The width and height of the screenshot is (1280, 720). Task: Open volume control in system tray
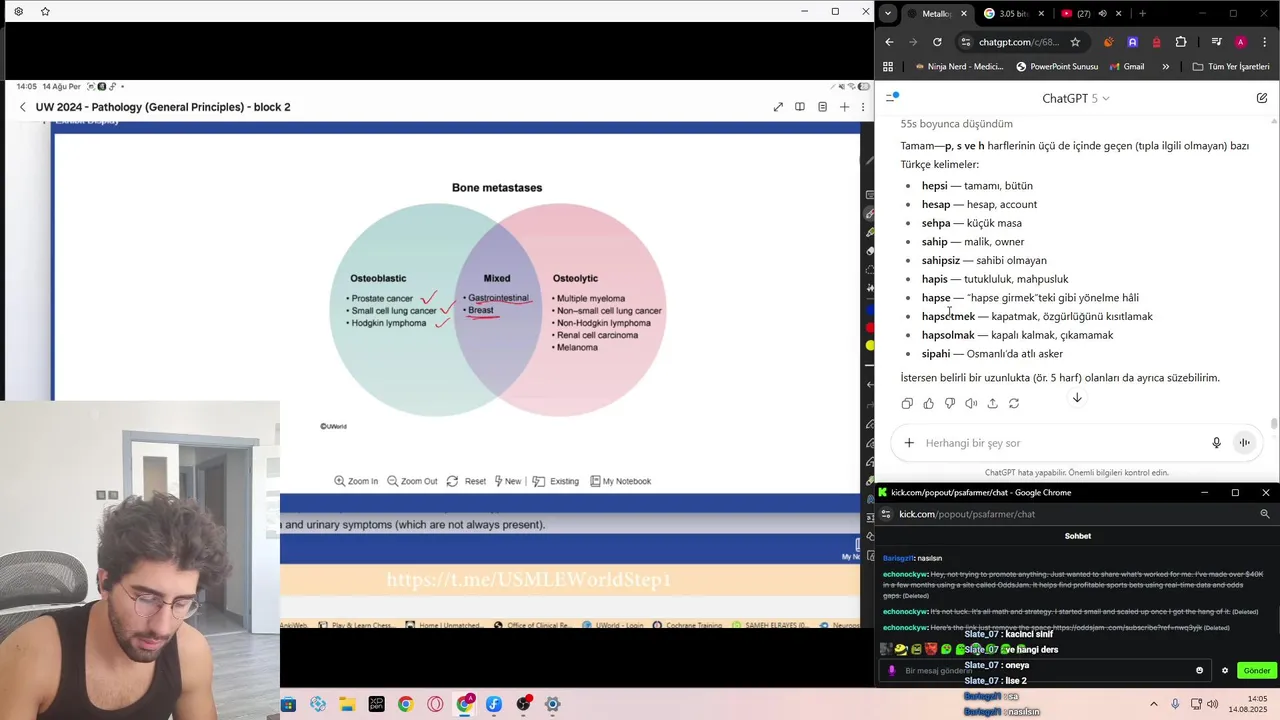tap(1212, 704)
